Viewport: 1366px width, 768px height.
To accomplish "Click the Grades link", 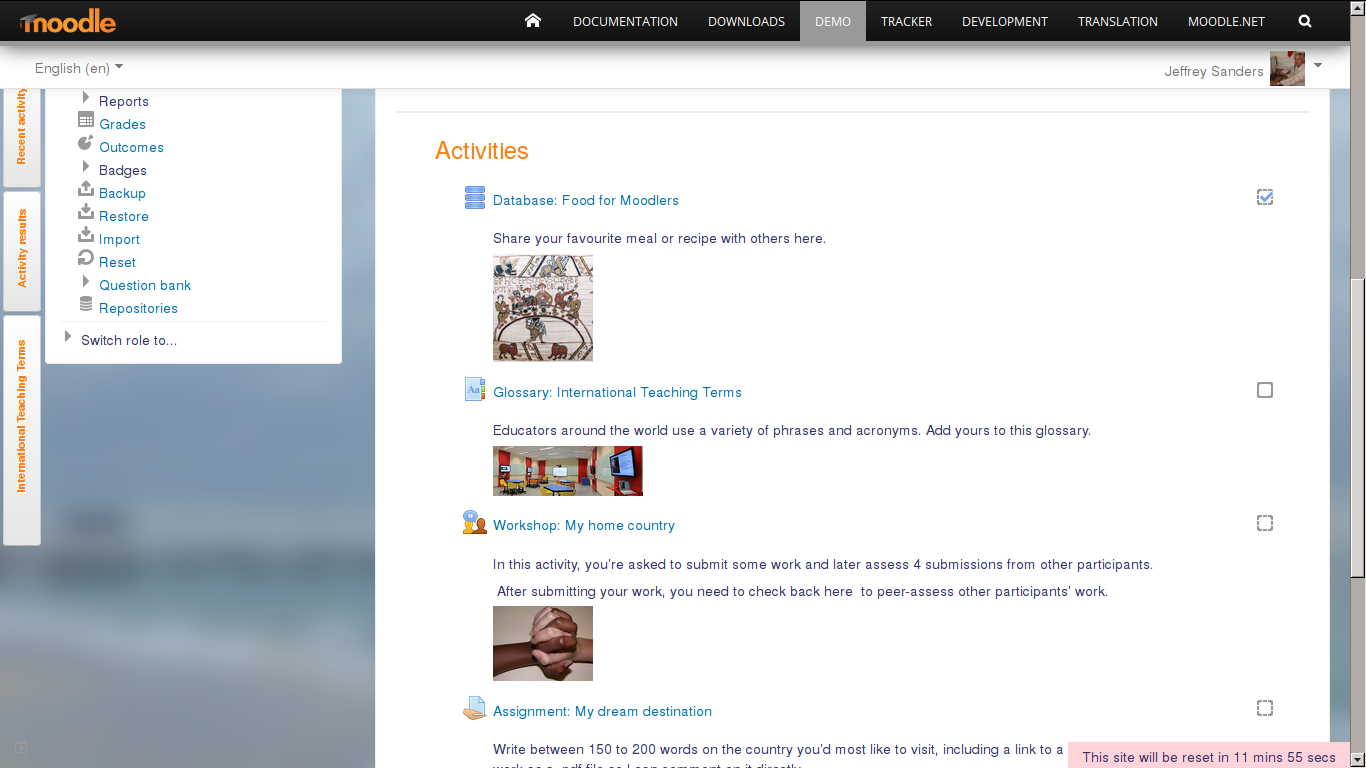I will (122, 124).
